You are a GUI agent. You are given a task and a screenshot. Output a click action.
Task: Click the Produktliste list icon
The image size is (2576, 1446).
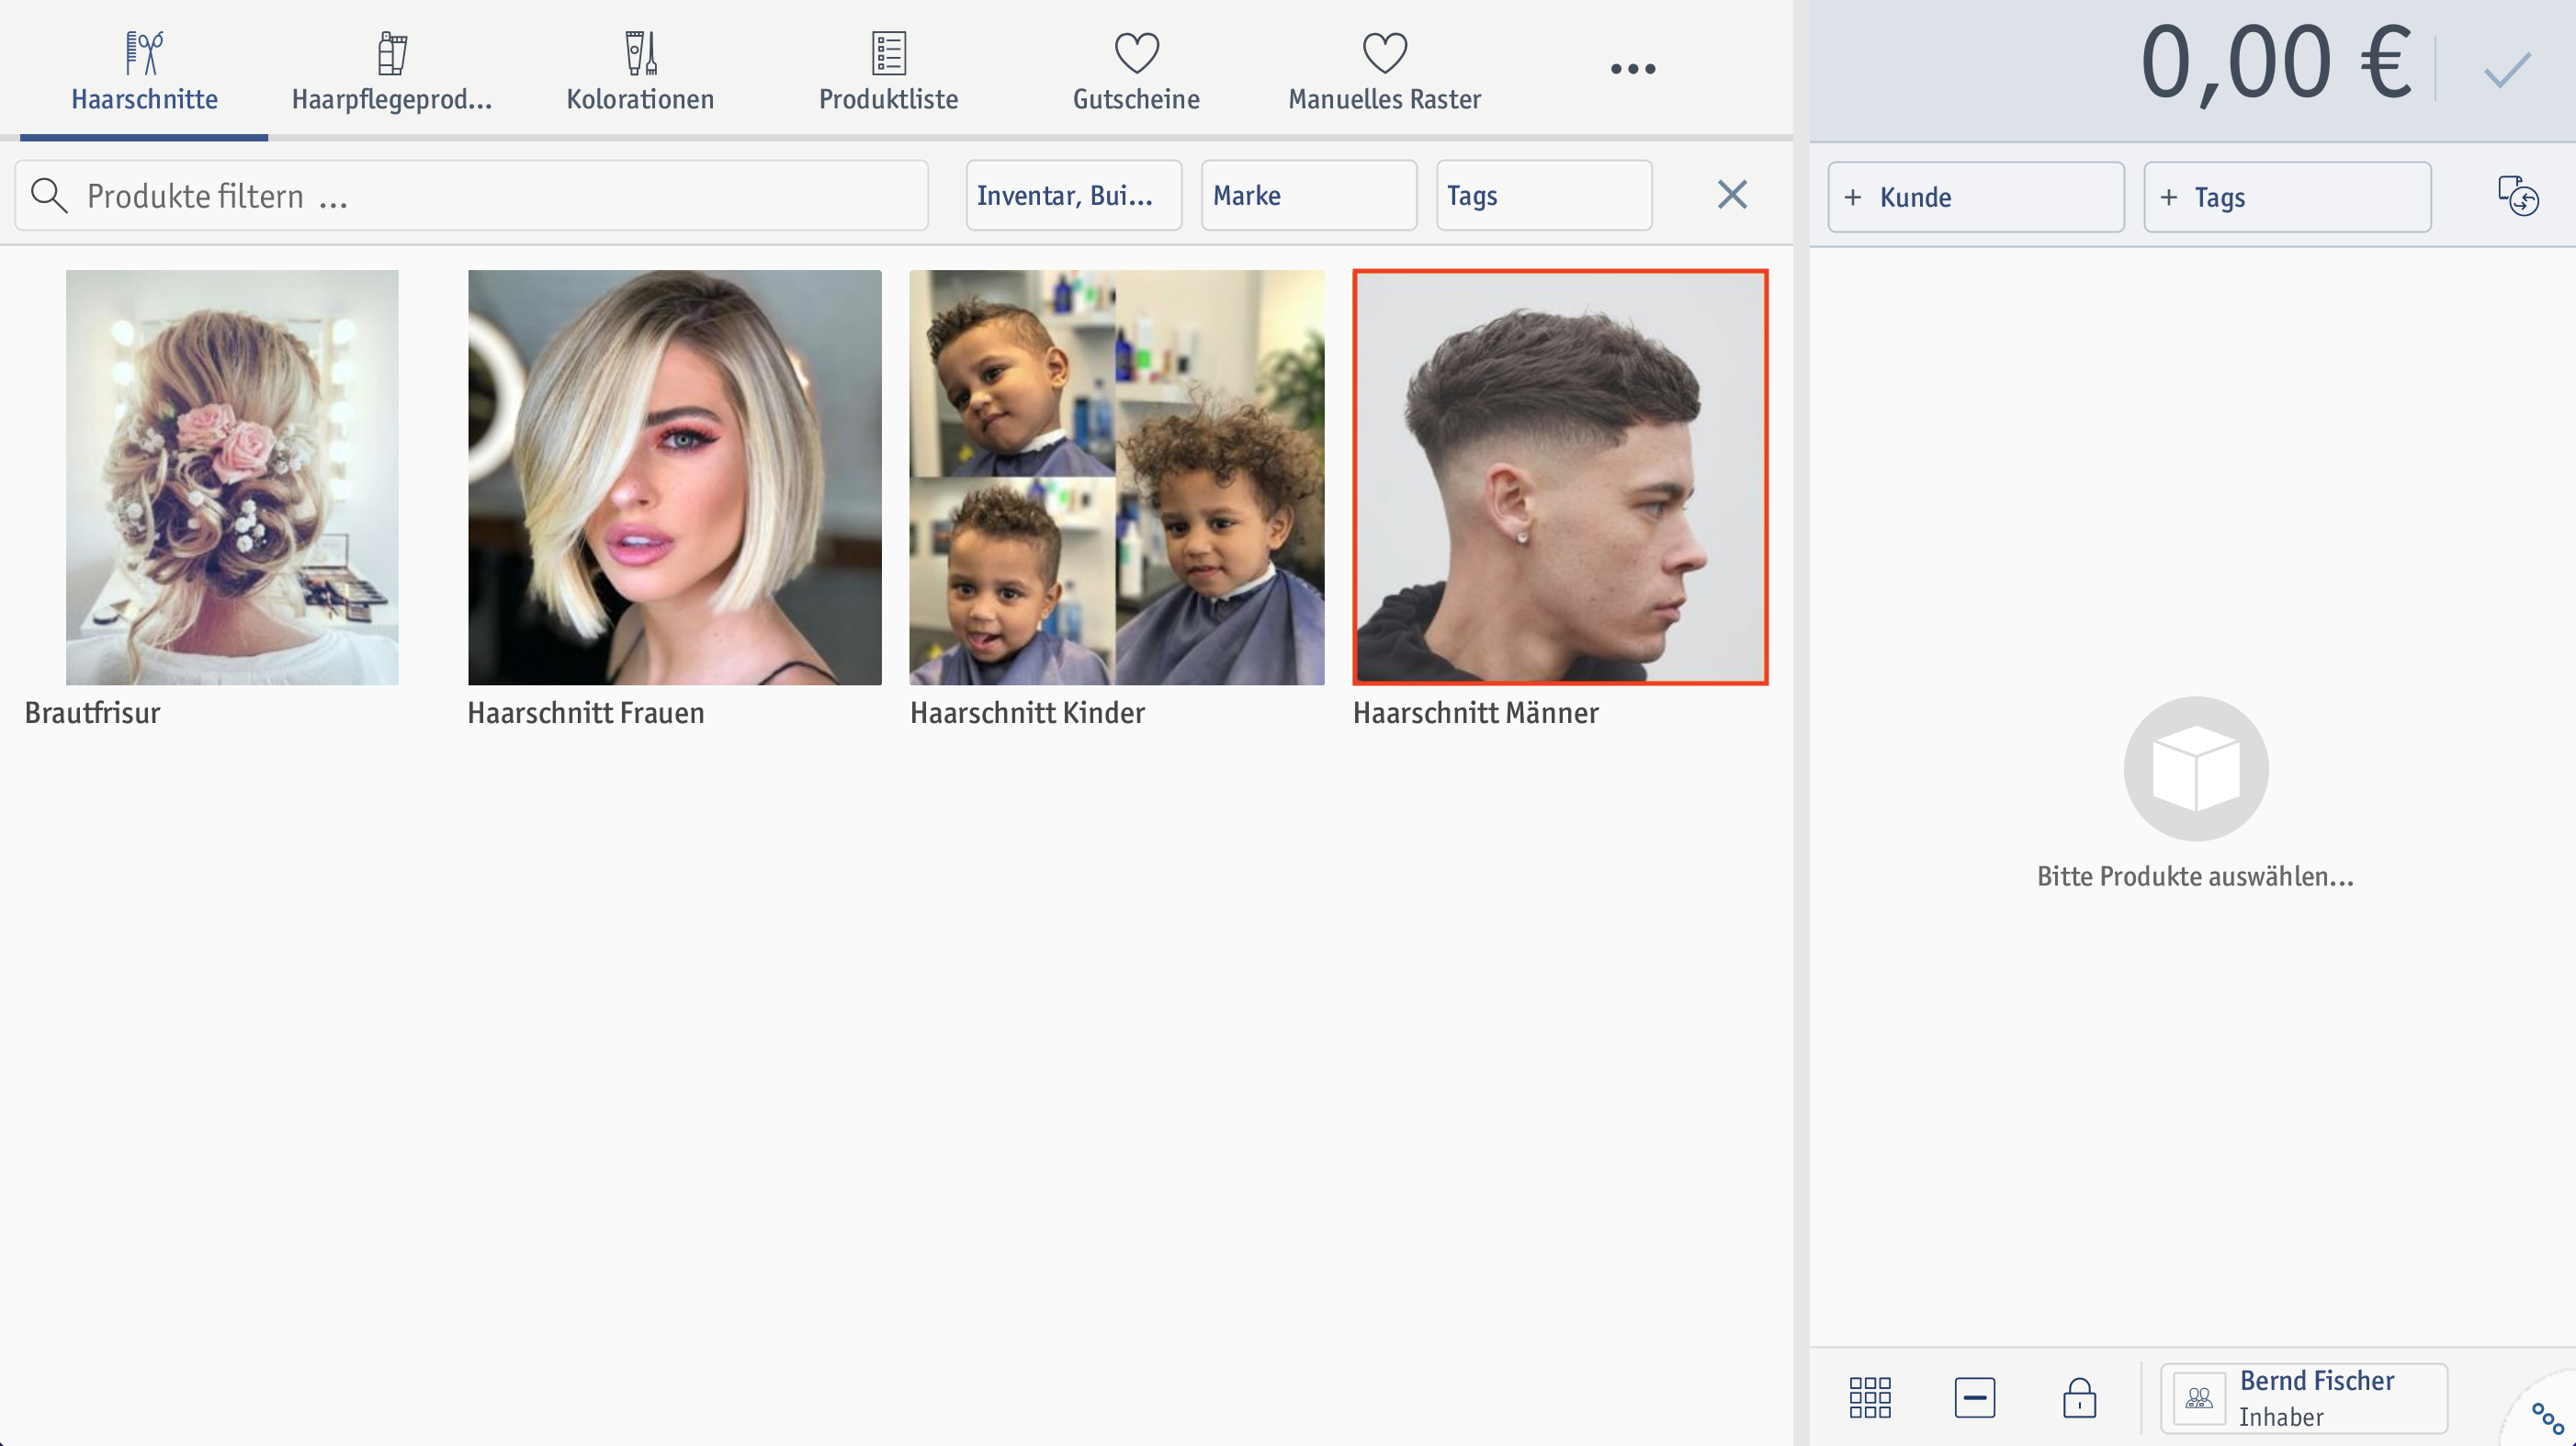(x=888, y=53)
